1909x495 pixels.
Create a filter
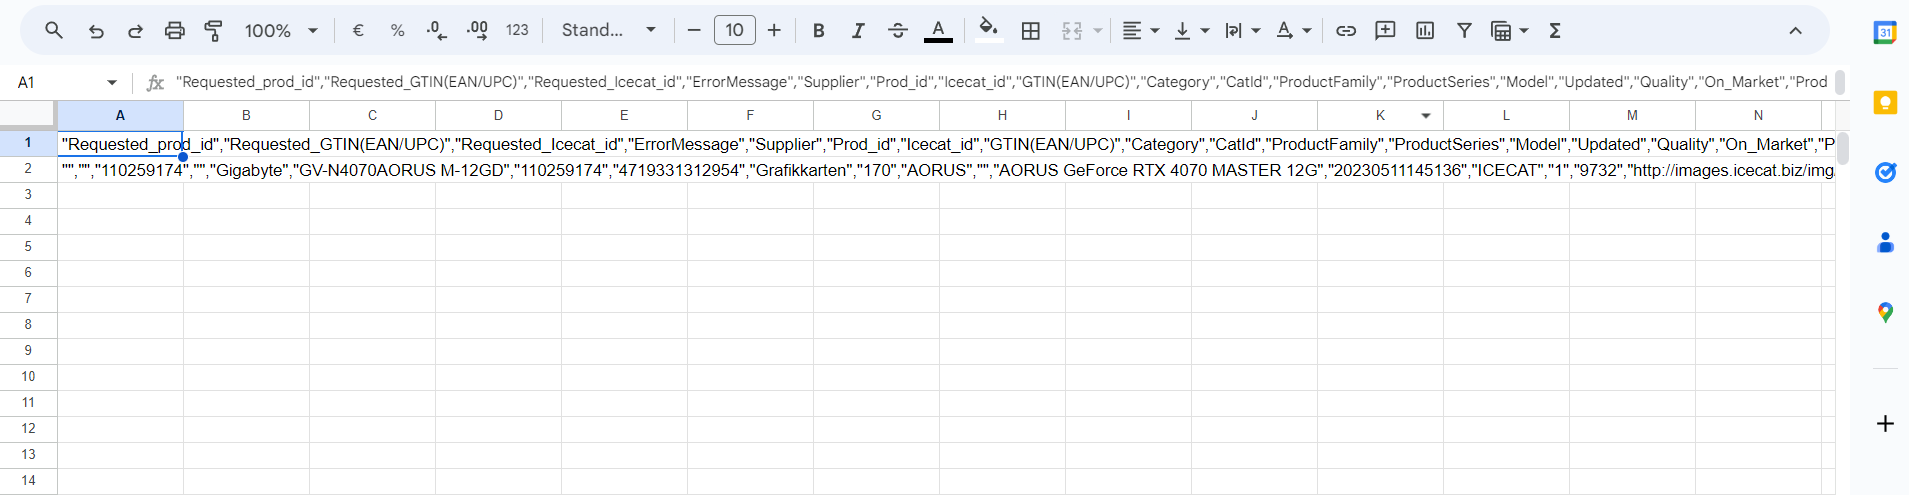pos(1464,31)
